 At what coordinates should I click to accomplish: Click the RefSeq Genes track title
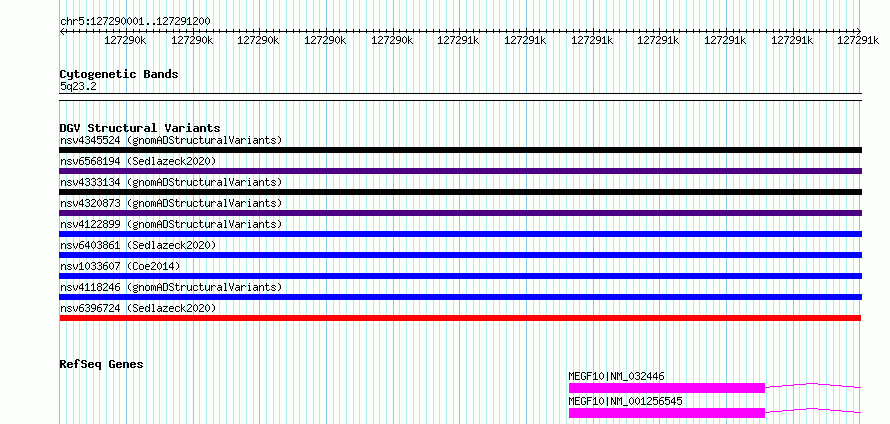102,364
